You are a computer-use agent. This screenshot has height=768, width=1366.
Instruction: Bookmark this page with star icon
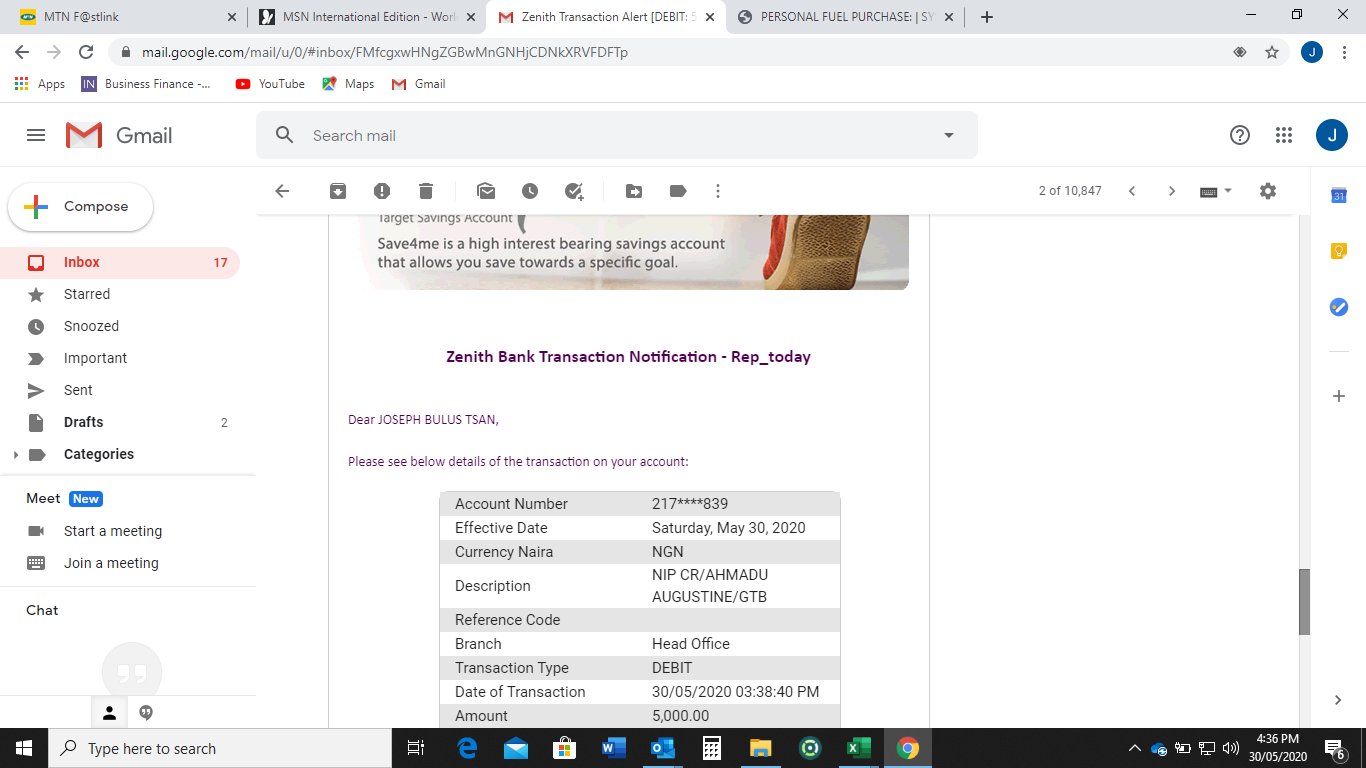coord(1272,52)
